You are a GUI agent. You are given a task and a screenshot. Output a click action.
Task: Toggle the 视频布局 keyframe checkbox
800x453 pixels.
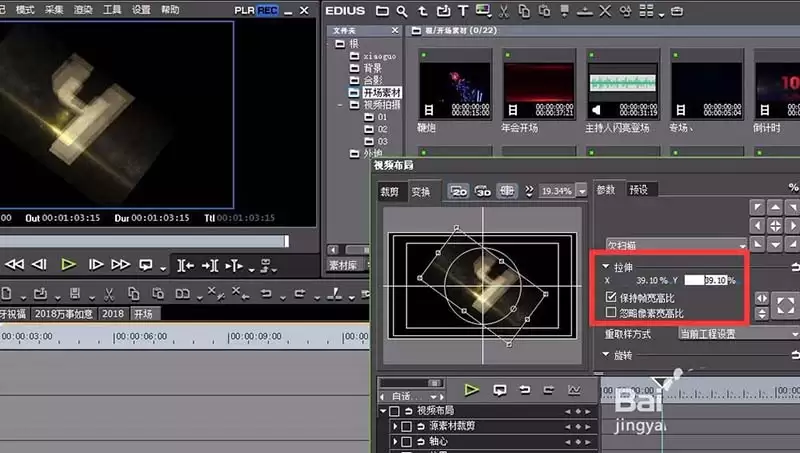394,411
